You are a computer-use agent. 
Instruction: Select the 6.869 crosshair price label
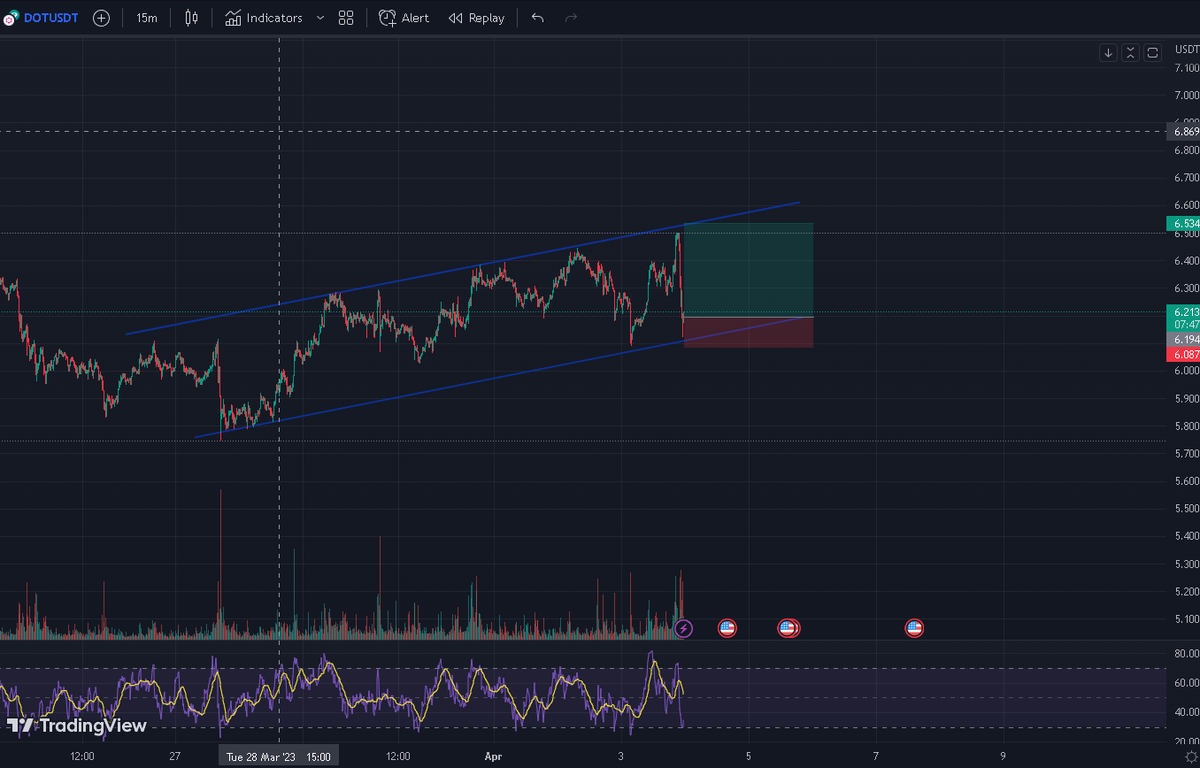point(1184,131)
